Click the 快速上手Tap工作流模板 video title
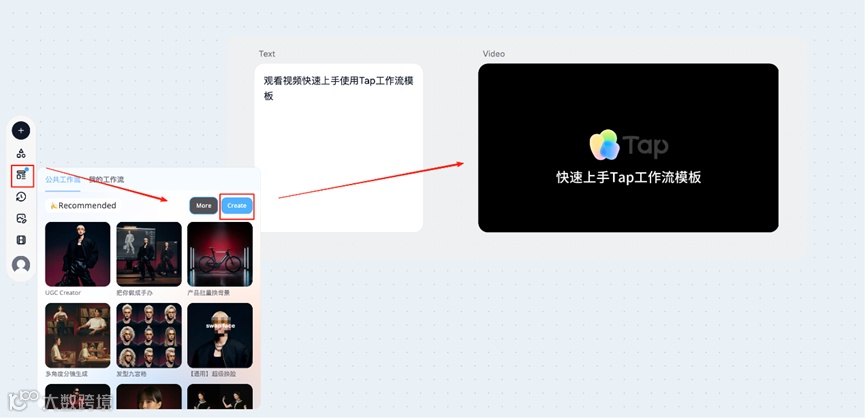The width and height of the screenshot is (865, 418). 629,178
